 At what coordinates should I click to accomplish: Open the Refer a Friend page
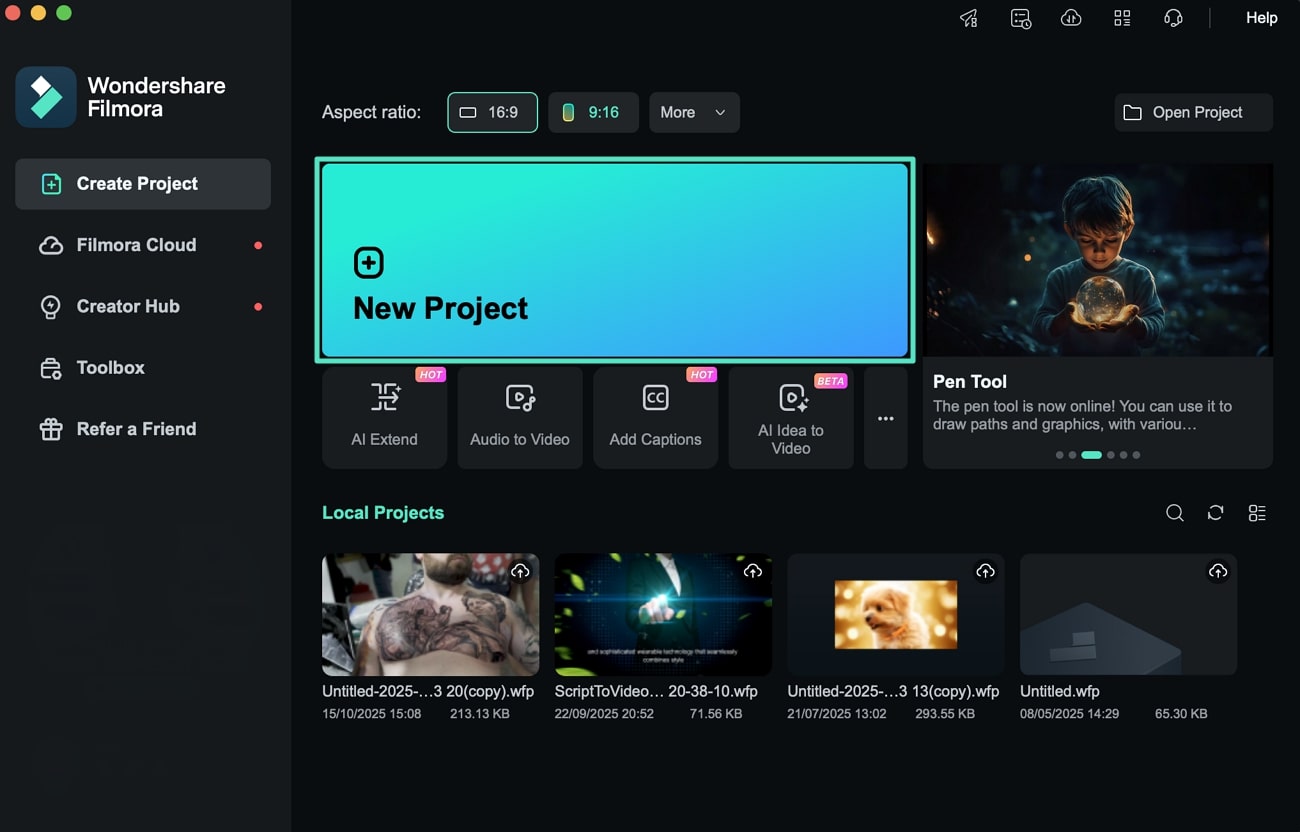click(135, 428)
